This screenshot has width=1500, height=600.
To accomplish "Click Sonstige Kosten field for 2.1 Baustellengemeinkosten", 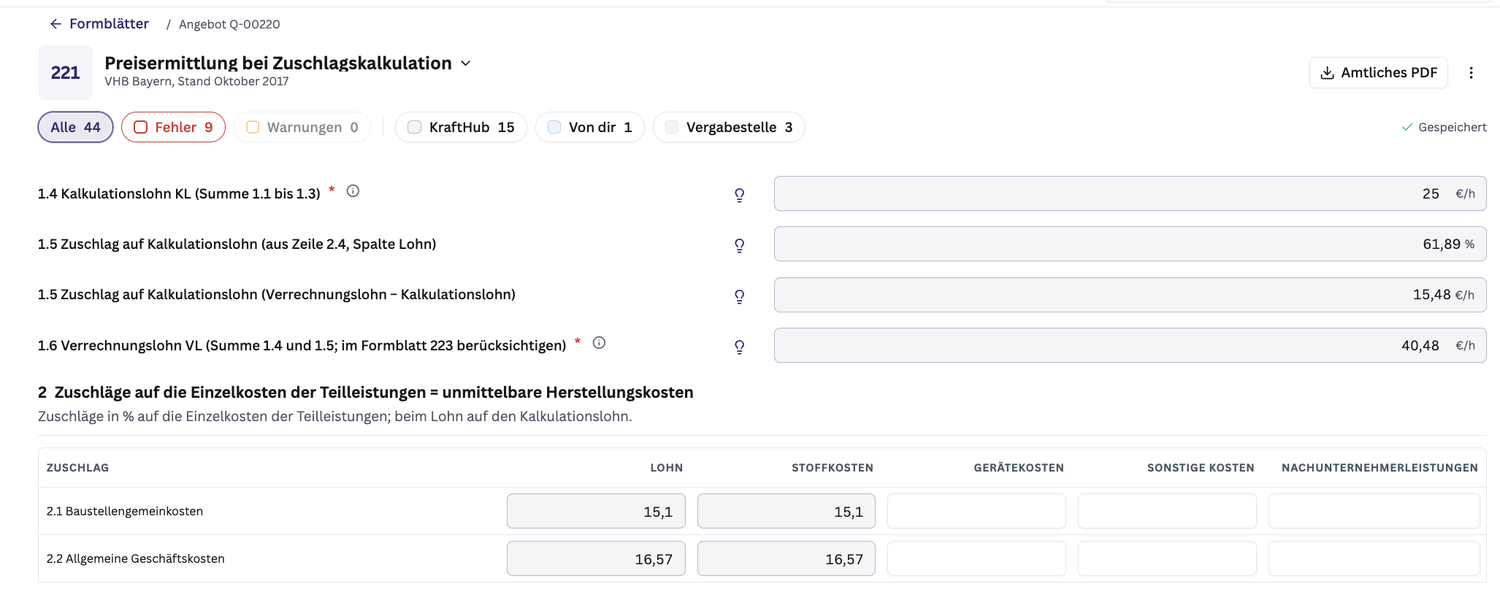I will point(1167,511).
